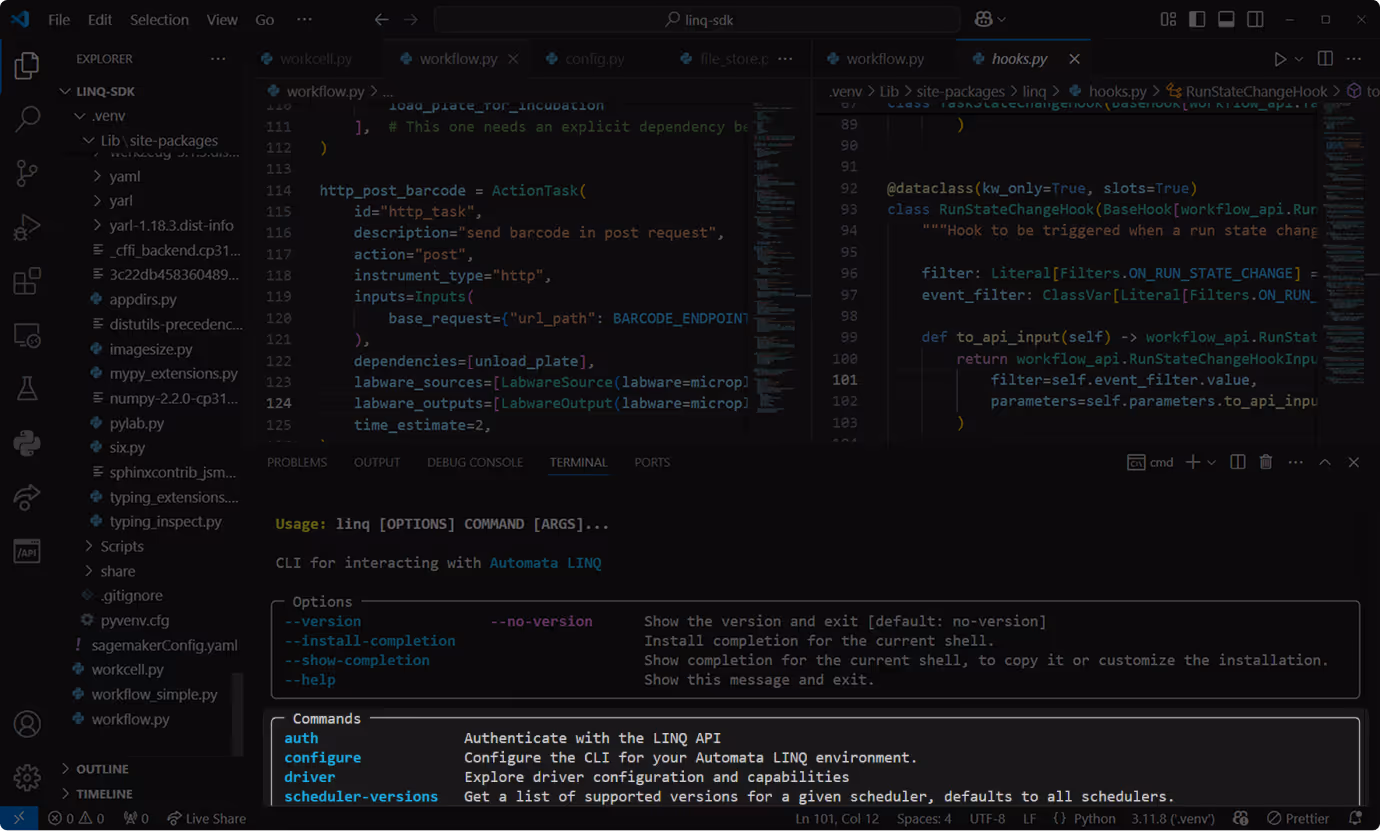Create a new terminal with the plus icon
Image resolution: width=1380 pixels, height=831 pixels.
click(x=1191, y=462)
